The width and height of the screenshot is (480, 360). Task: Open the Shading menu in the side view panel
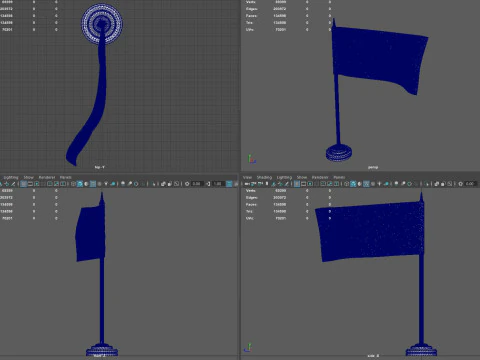264,177
